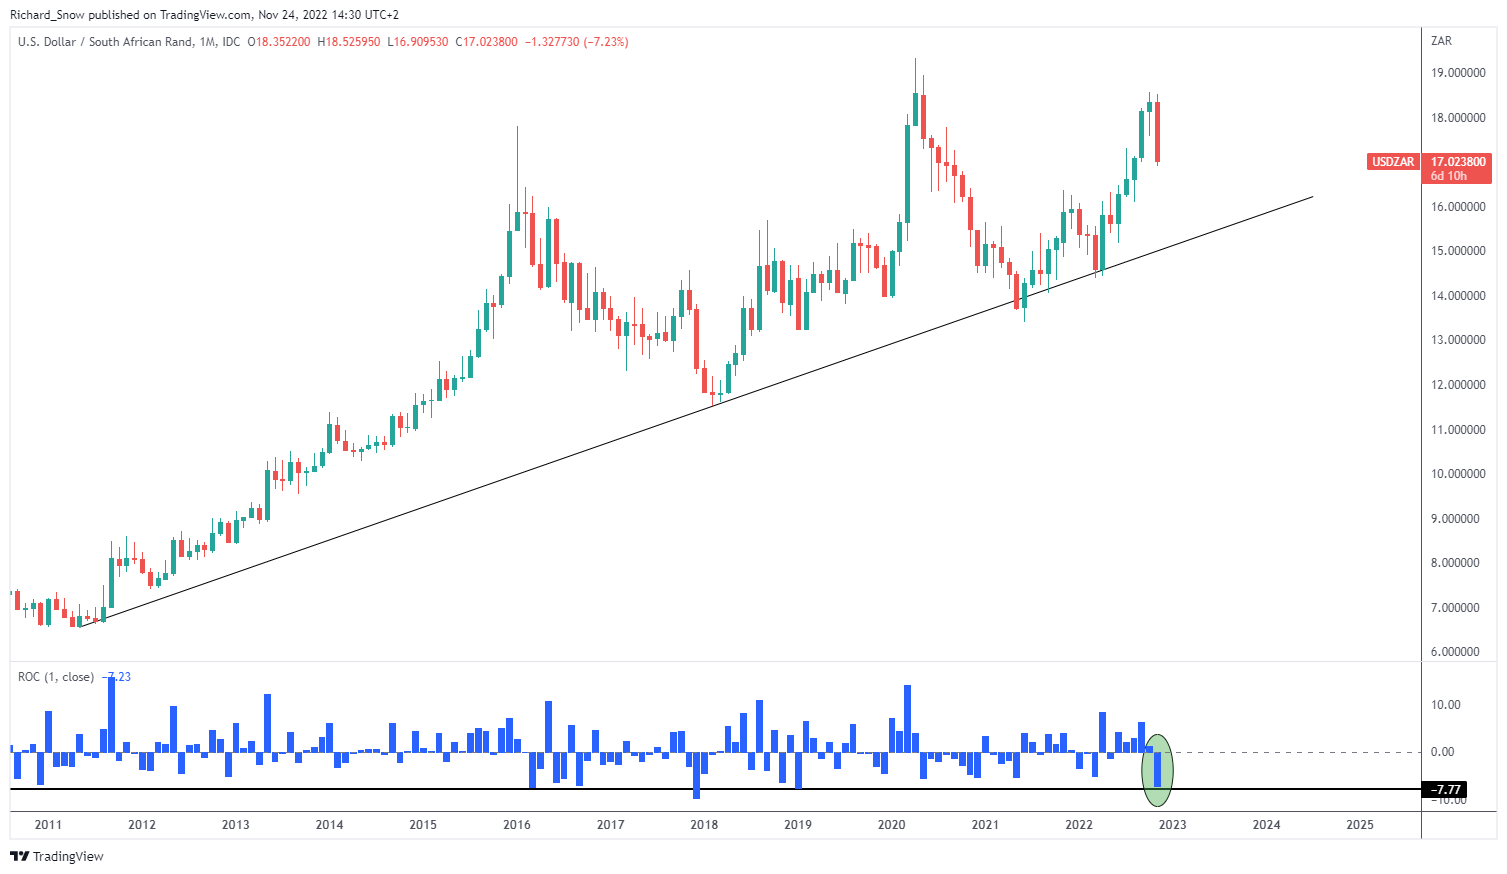This screenshot has width=1507, height=874.
Task: Click the ROC (1, close) indicator label
Action: click(x=56, y=677)
